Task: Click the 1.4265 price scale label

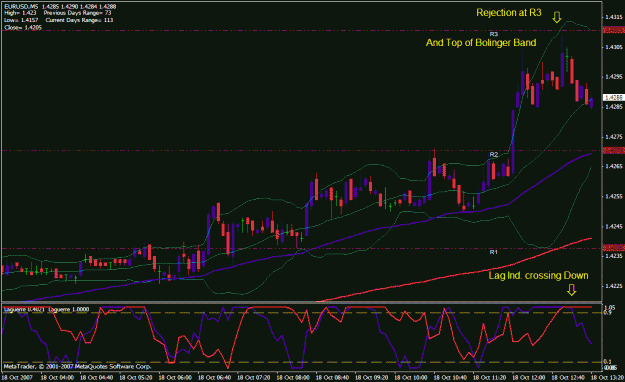Action: tap(614, 167)
